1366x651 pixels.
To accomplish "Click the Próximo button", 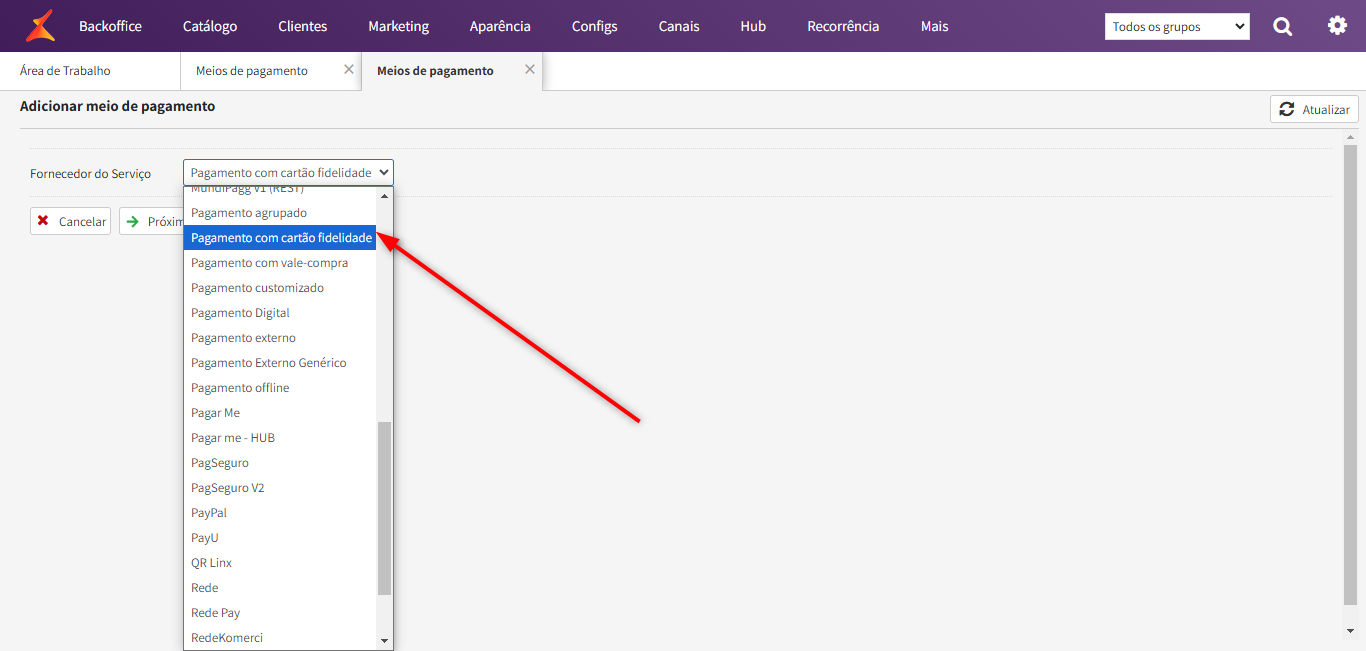I will point(152,221).
